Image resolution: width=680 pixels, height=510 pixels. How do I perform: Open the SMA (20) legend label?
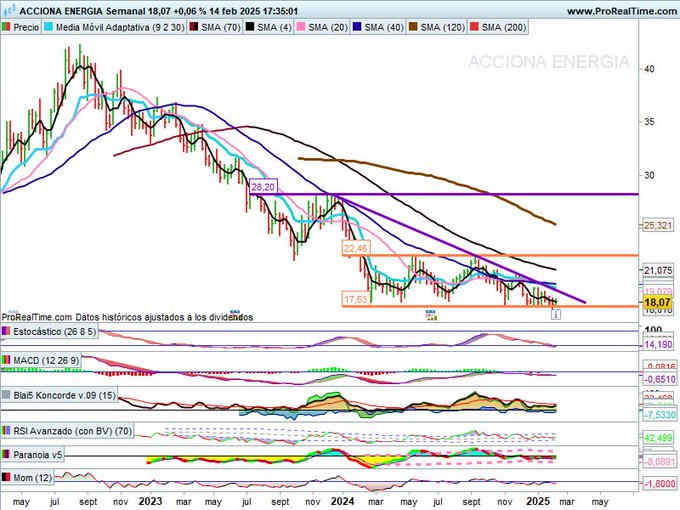coord(328,27)
